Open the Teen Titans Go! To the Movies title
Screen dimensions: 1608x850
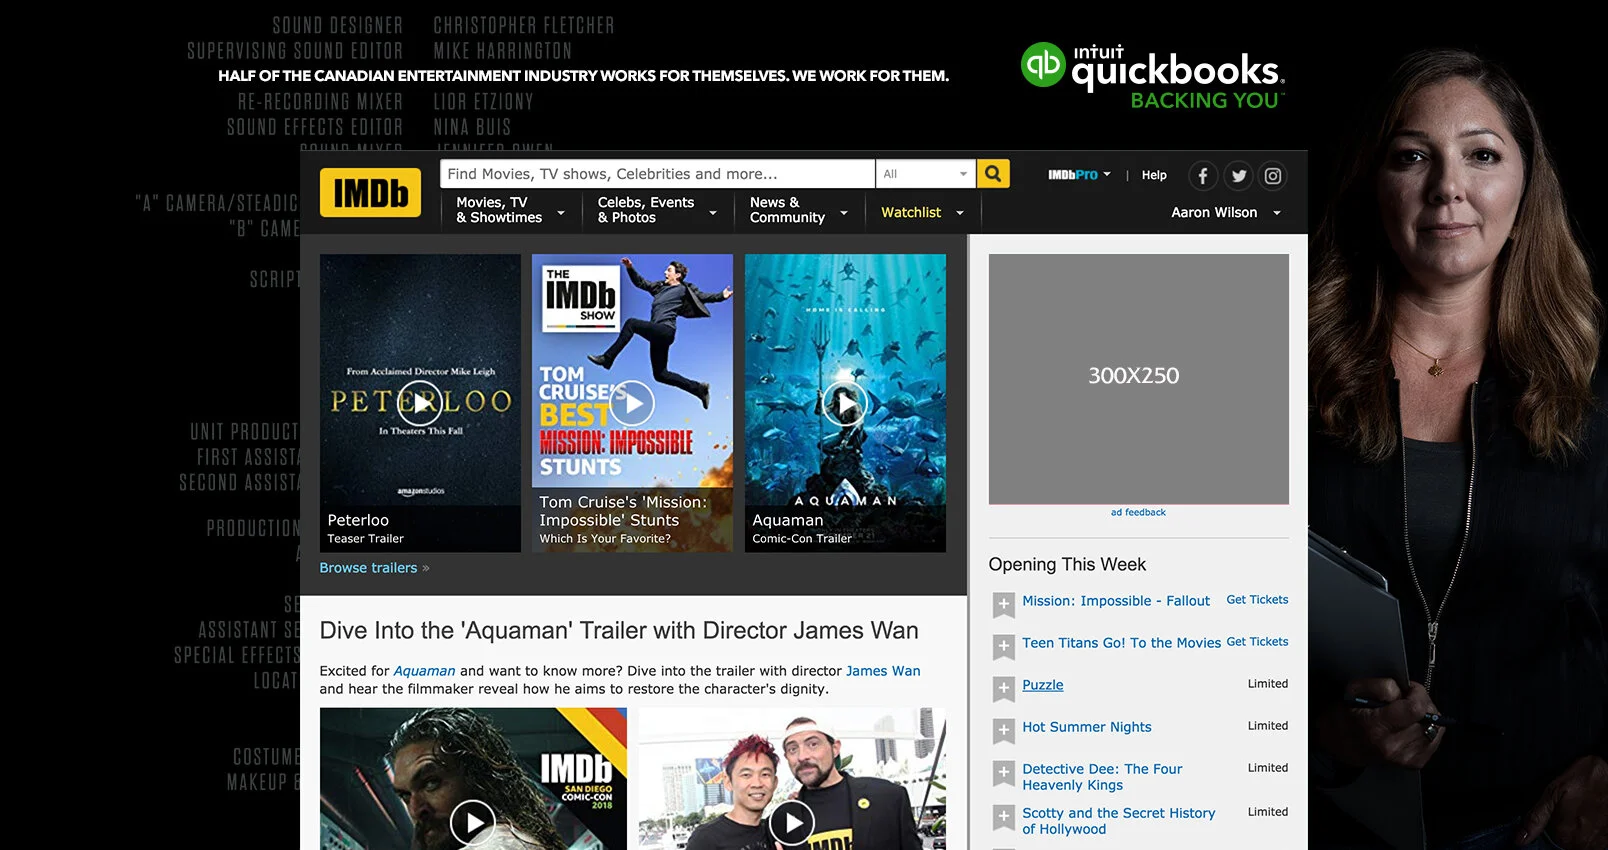click(x=1121, y=643)
